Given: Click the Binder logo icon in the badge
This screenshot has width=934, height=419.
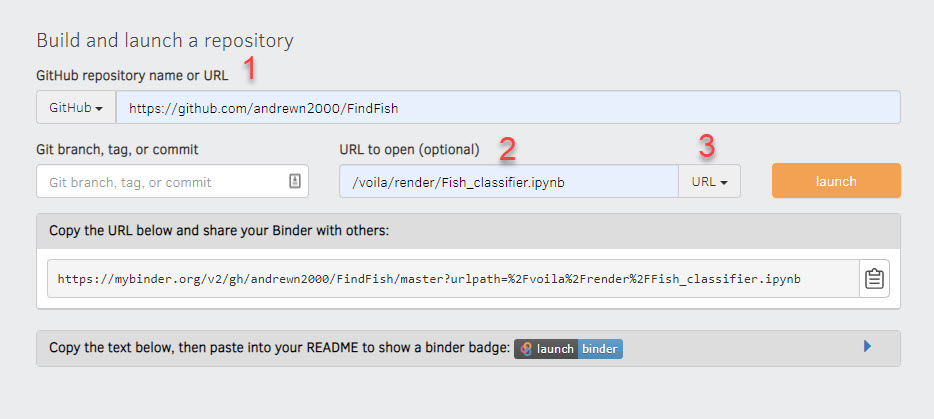Looking at the screenshot, I should click(x=525, y=349).
